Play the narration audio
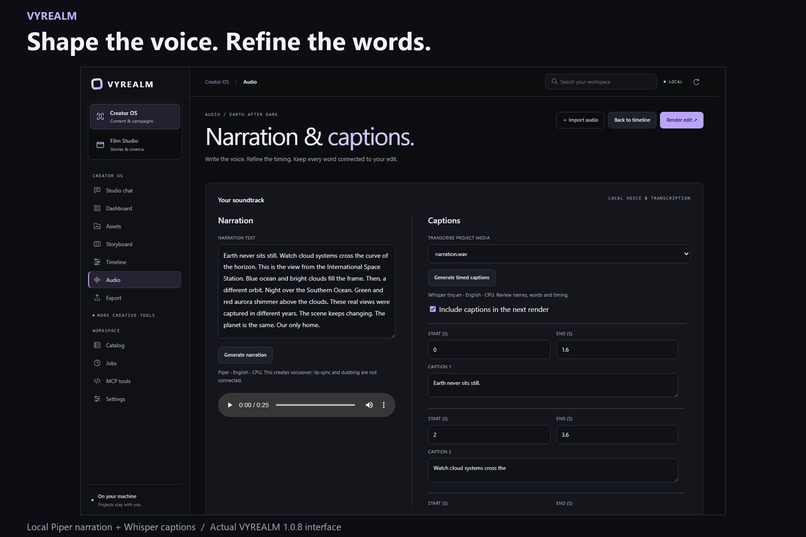The image size is (806, 537). point(230,405)
